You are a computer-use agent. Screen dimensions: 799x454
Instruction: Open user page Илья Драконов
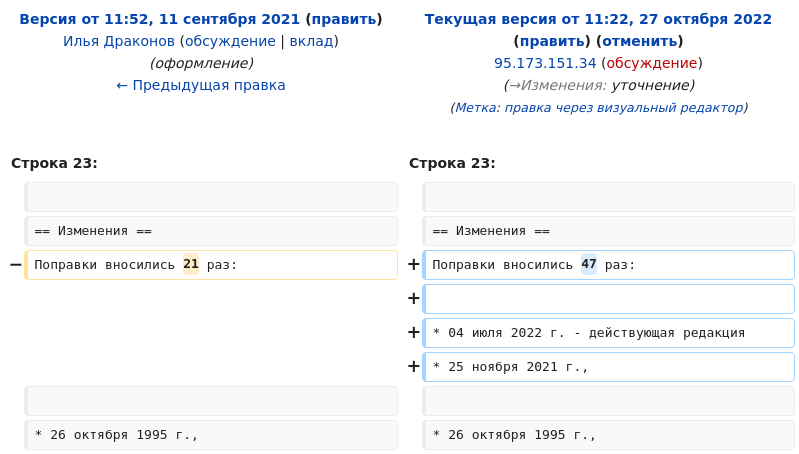(119, 41)
